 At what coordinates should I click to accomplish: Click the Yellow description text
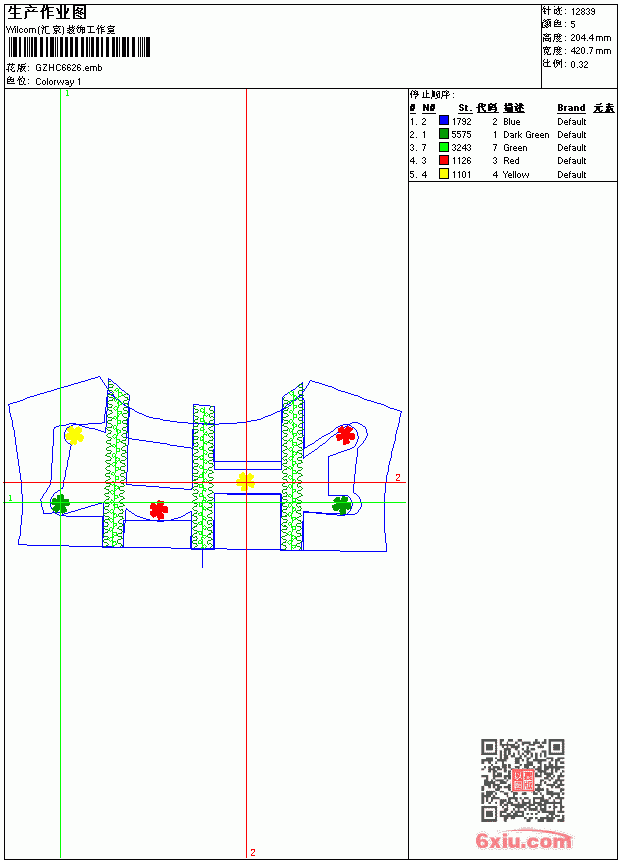point(516,174)
